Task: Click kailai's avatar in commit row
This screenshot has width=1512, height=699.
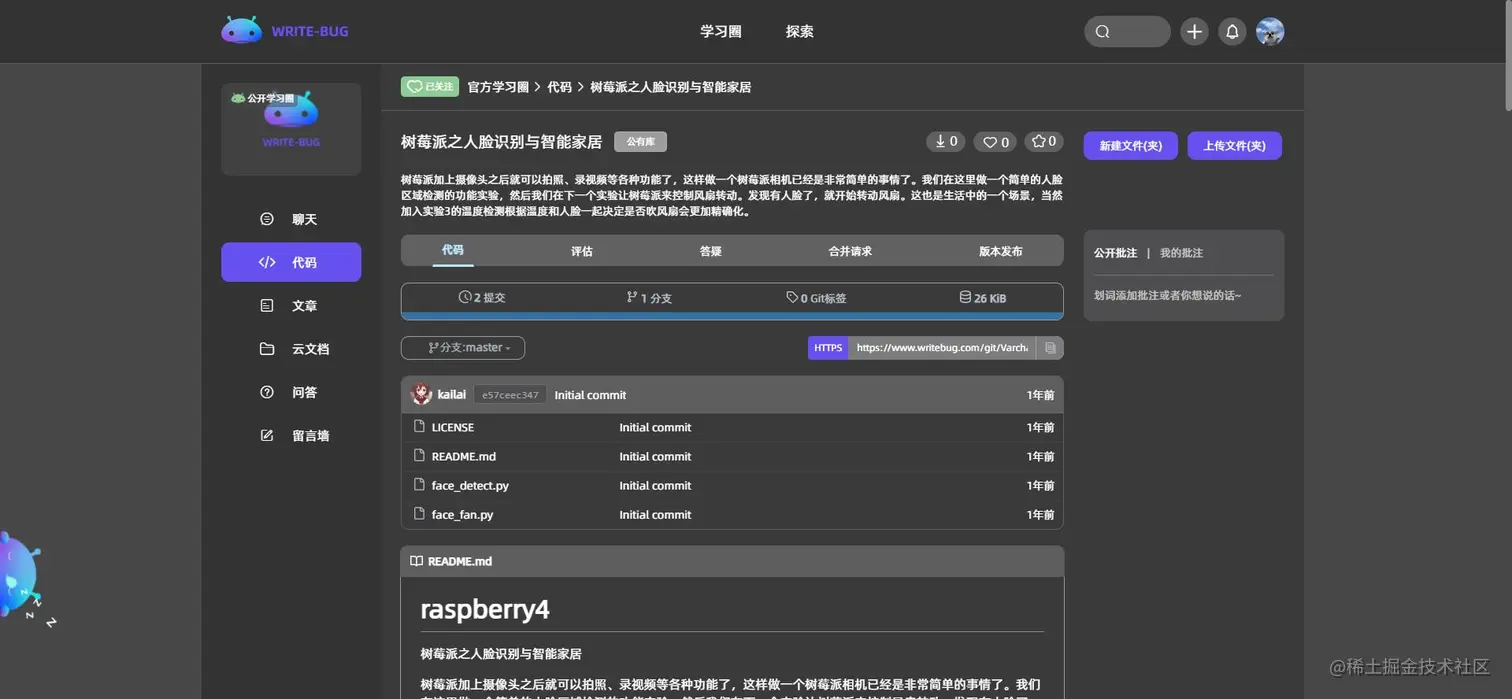Action: tap(421, 394)
